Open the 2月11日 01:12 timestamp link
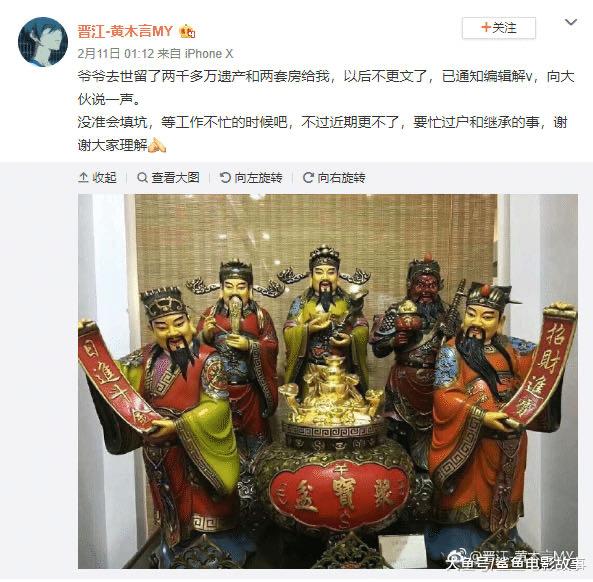593x582 pixels. 115,54
